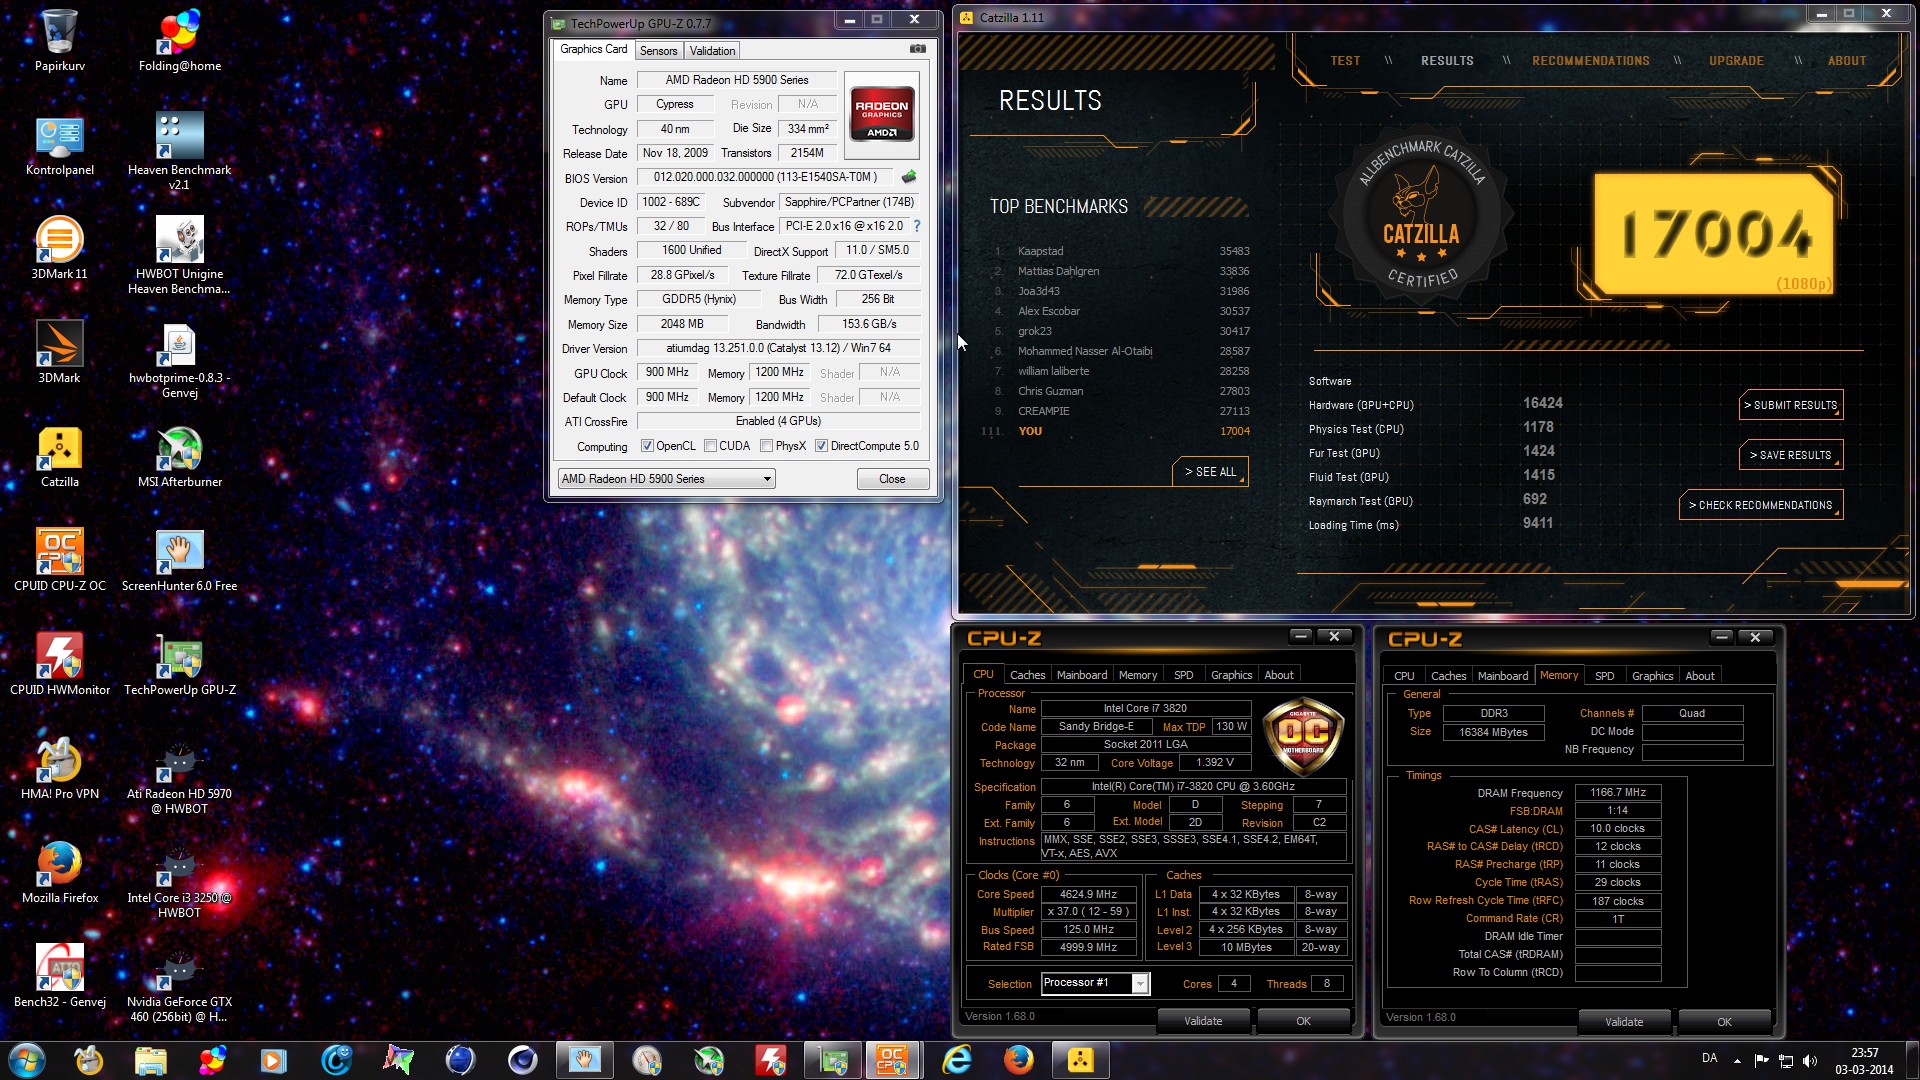Click the BIOS save chip icon in GPU-Z
Viewport: 1920px width, 1080px height.
click(908, 177)
